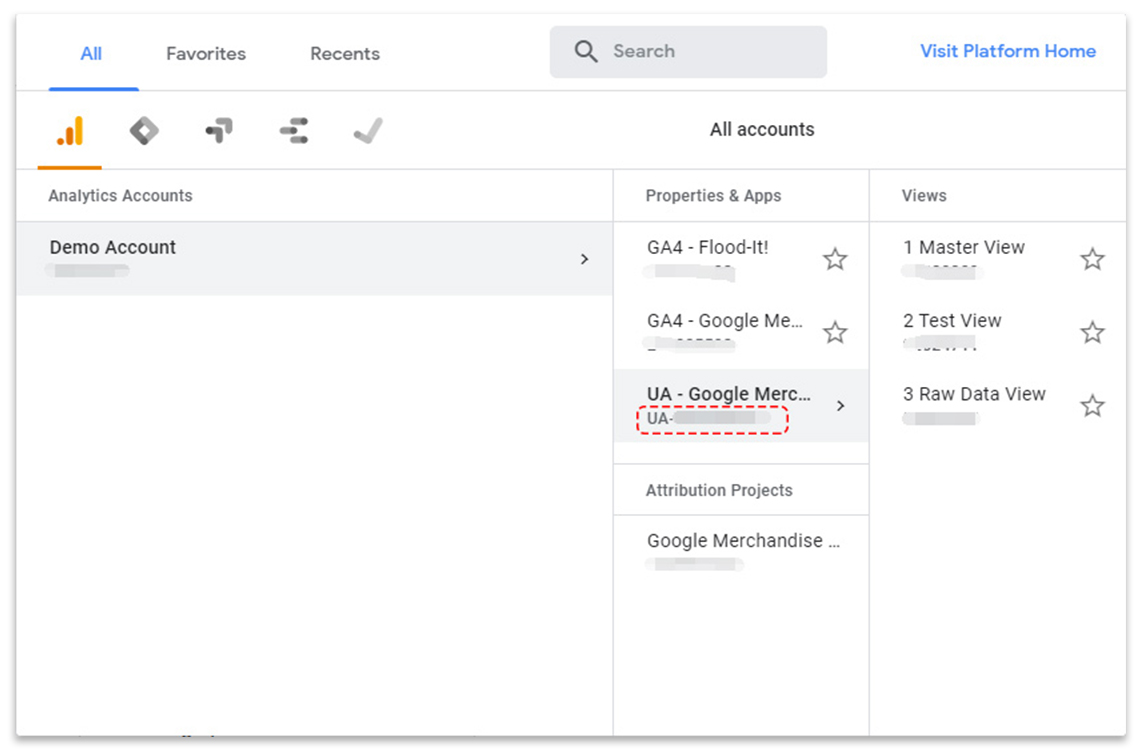Select the Tag Manager product icon
This screenshot has height=750, width=1140.
[x=144, y=131]
